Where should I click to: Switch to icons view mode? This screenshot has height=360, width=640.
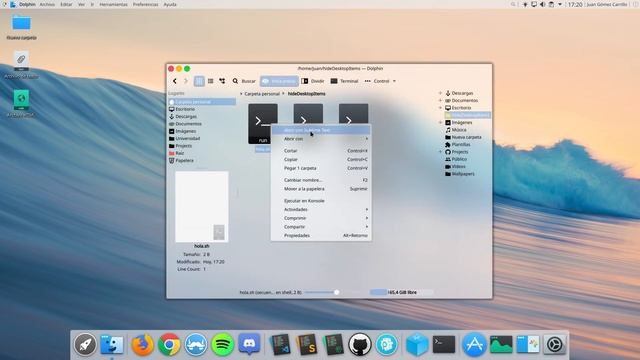pos(199,81)
